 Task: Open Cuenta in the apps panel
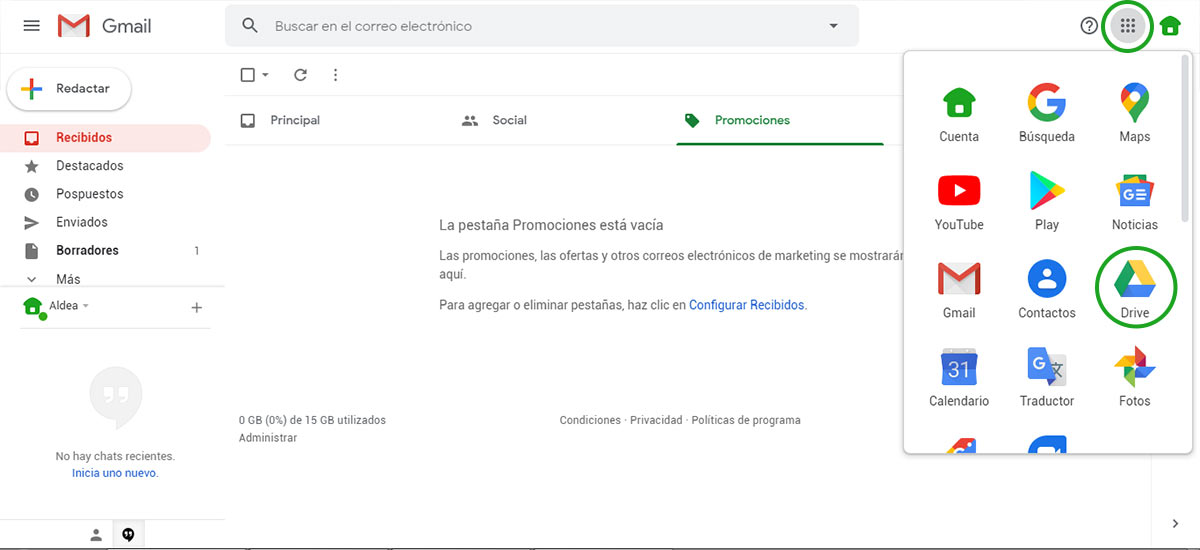click(959, 114)
